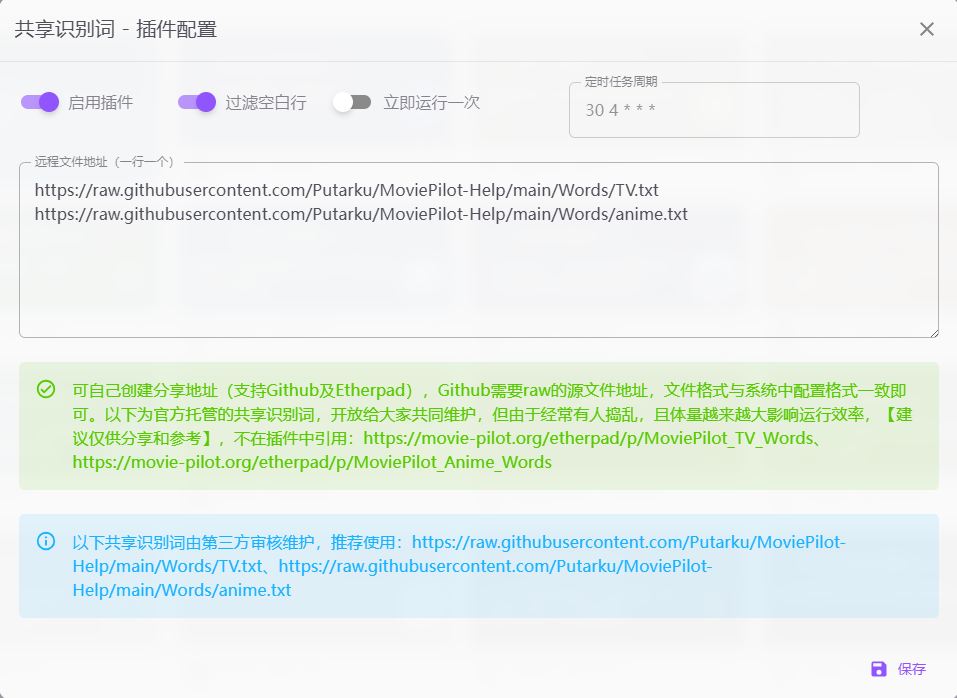
Task: Enable the 立即运行一次 switch
Action: tap(352, 102)
